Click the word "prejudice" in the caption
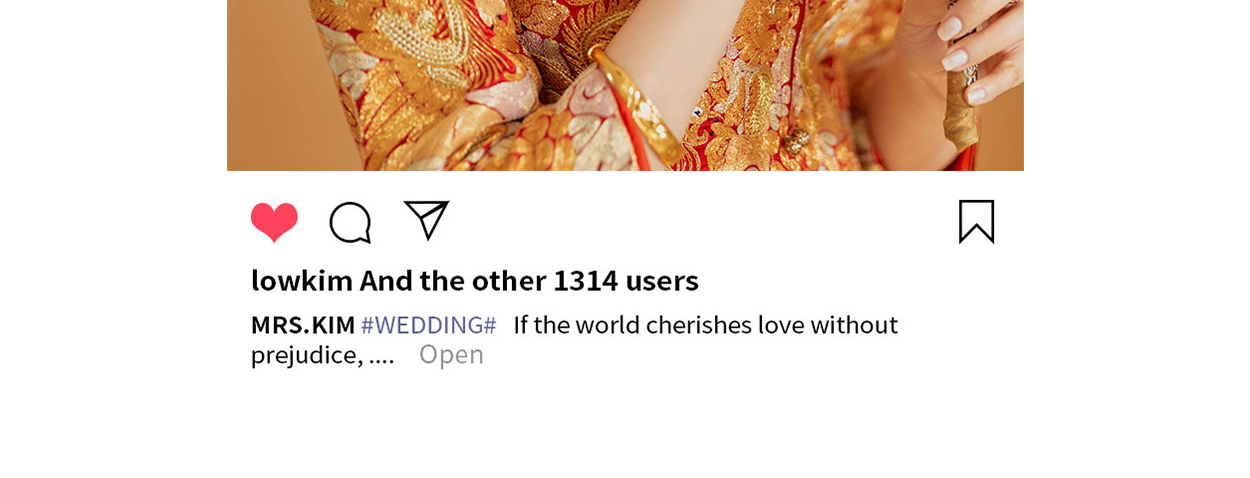 (x=307, y=355)
